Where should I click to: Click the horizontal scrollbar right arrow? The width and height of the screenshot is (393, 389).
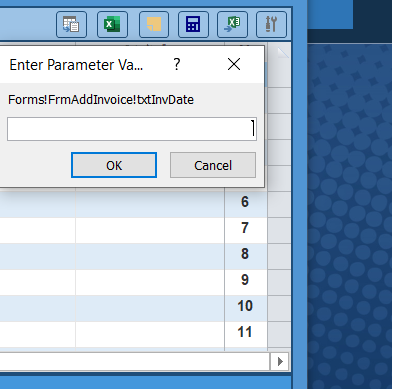click(x=280, y=361)
